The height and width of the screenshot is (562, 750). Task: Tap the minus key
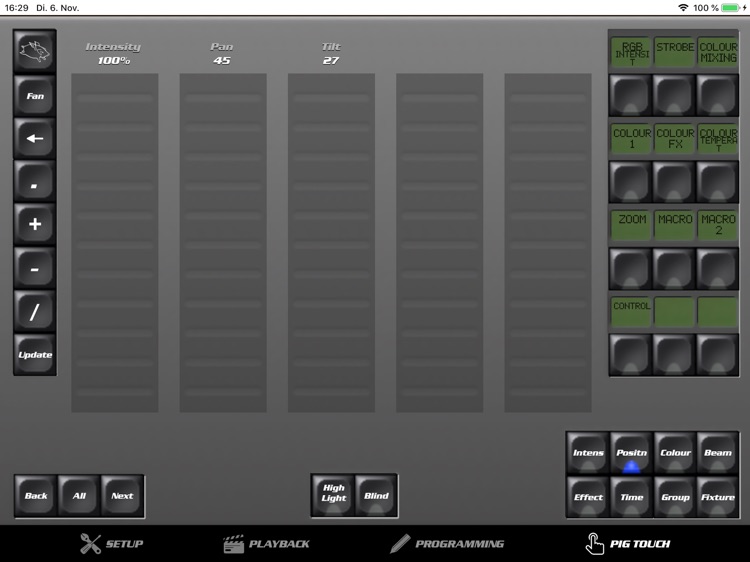tap(34, 268)
